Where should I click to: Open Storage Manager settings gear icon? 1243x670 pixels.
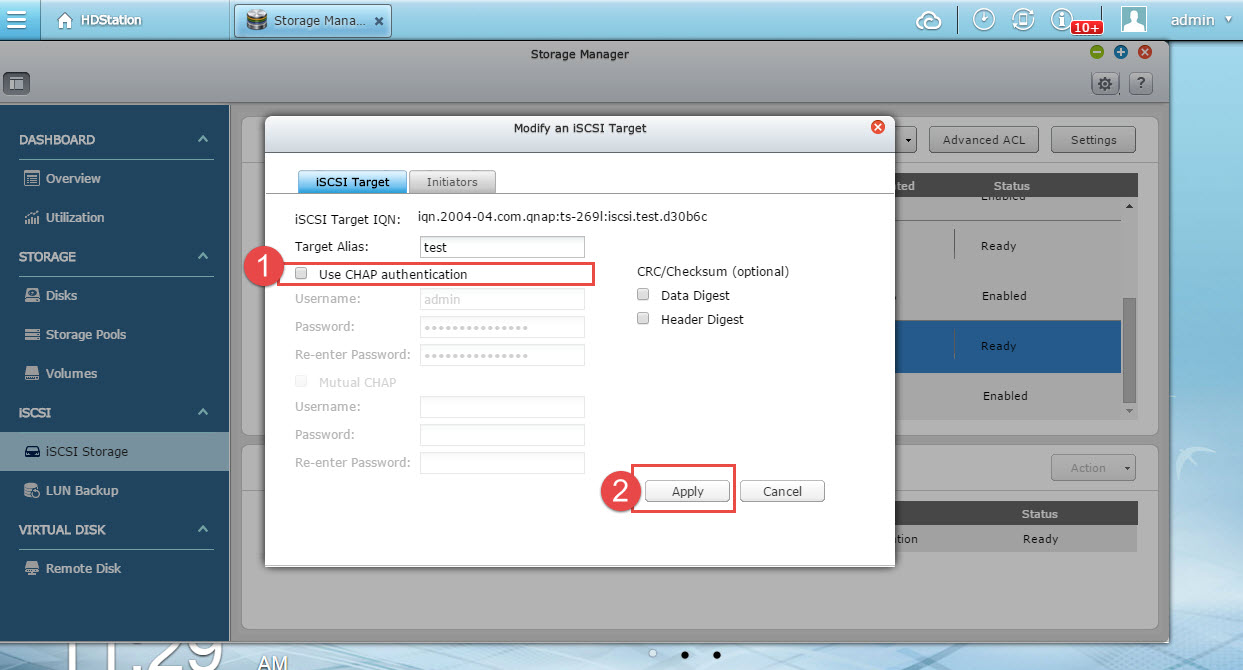(x=1104, y=84)
